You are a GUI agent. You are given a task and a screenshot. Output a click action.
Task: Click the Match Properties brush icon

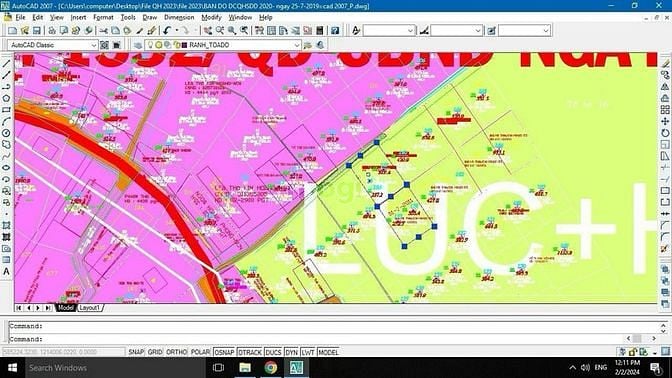click(x=151, y=30)
